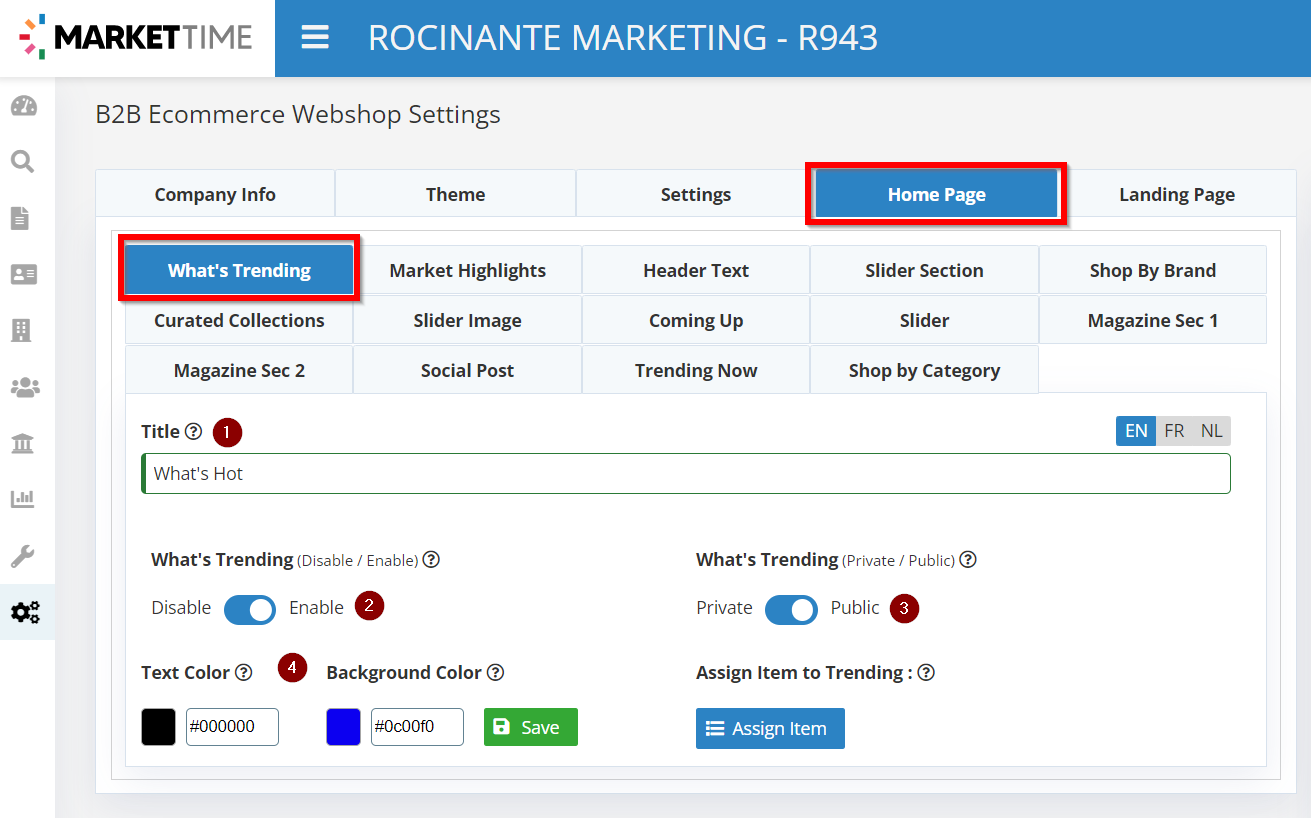Image resolution: width=1311 pixels, height=818 pixels.
Task: Click help icon beside Disable / Enable label
Action: click(431, 560)
